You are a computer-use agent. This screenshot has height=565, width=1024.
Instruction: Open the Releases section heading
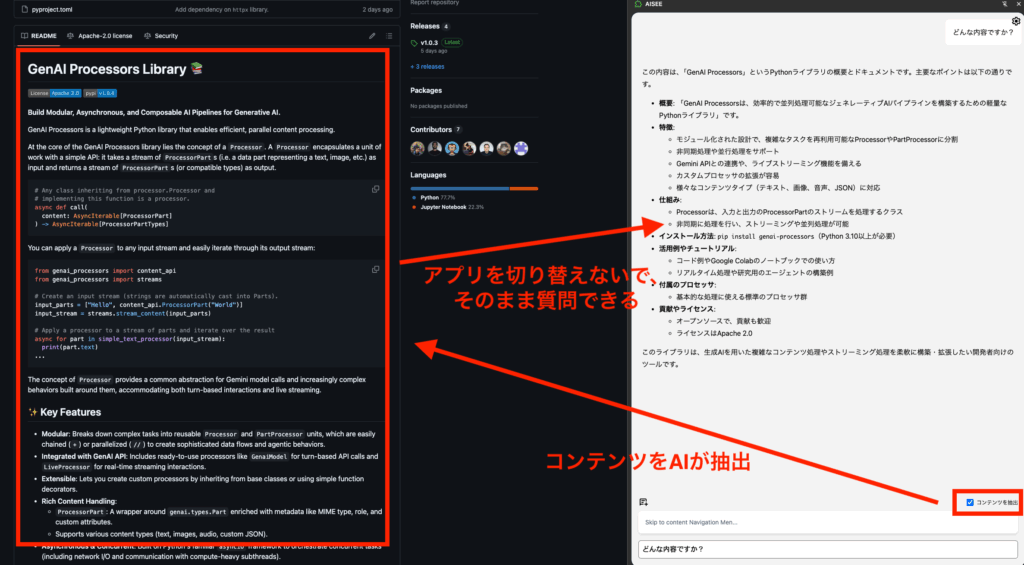click(x=424, y=26)
